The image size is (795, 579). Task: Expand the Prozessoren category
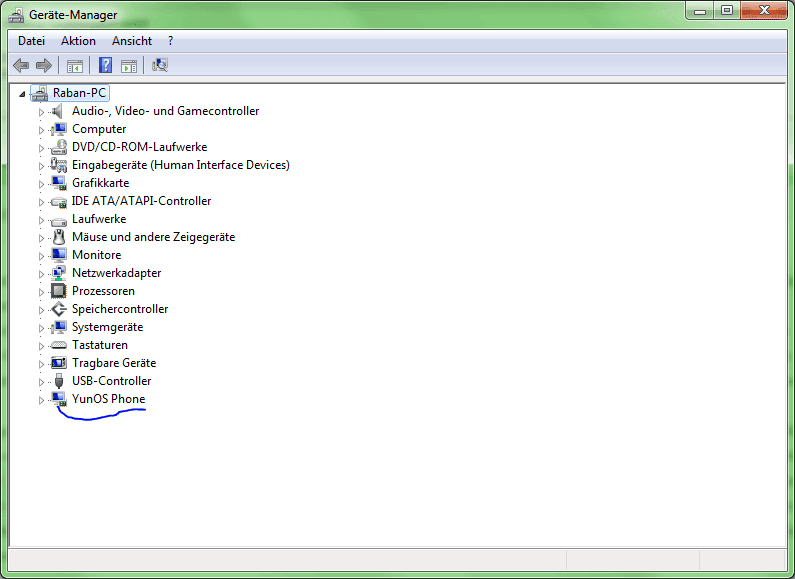(42, 292)
